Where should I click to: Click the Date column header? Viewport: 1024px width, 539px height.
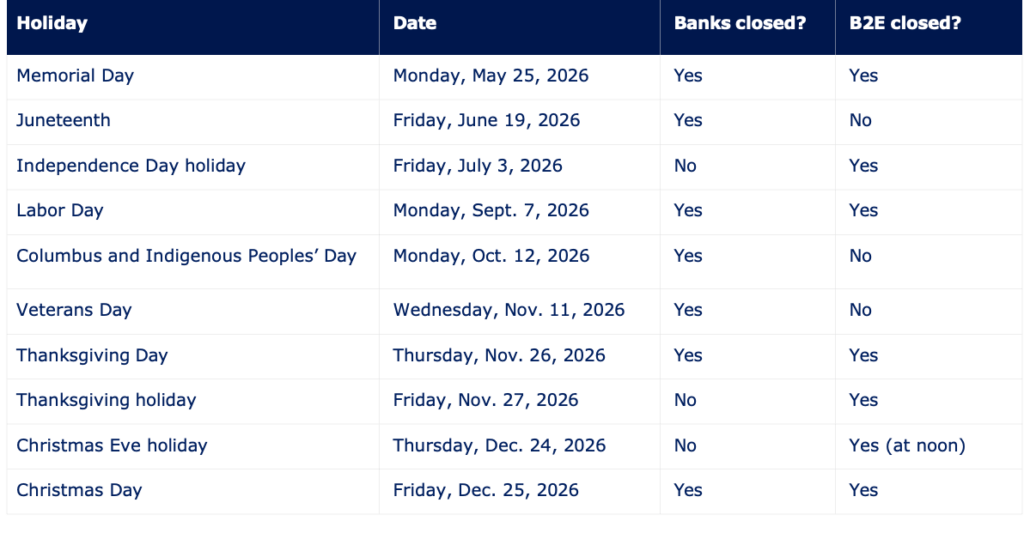click(414, 23)
